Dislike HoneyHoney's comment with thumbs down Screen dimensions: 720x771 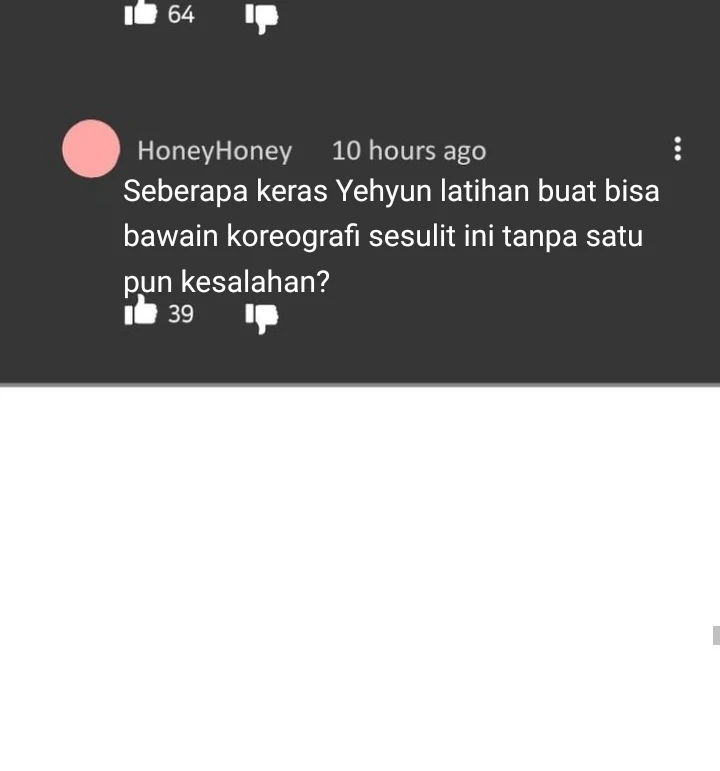(x=262, y=318)
